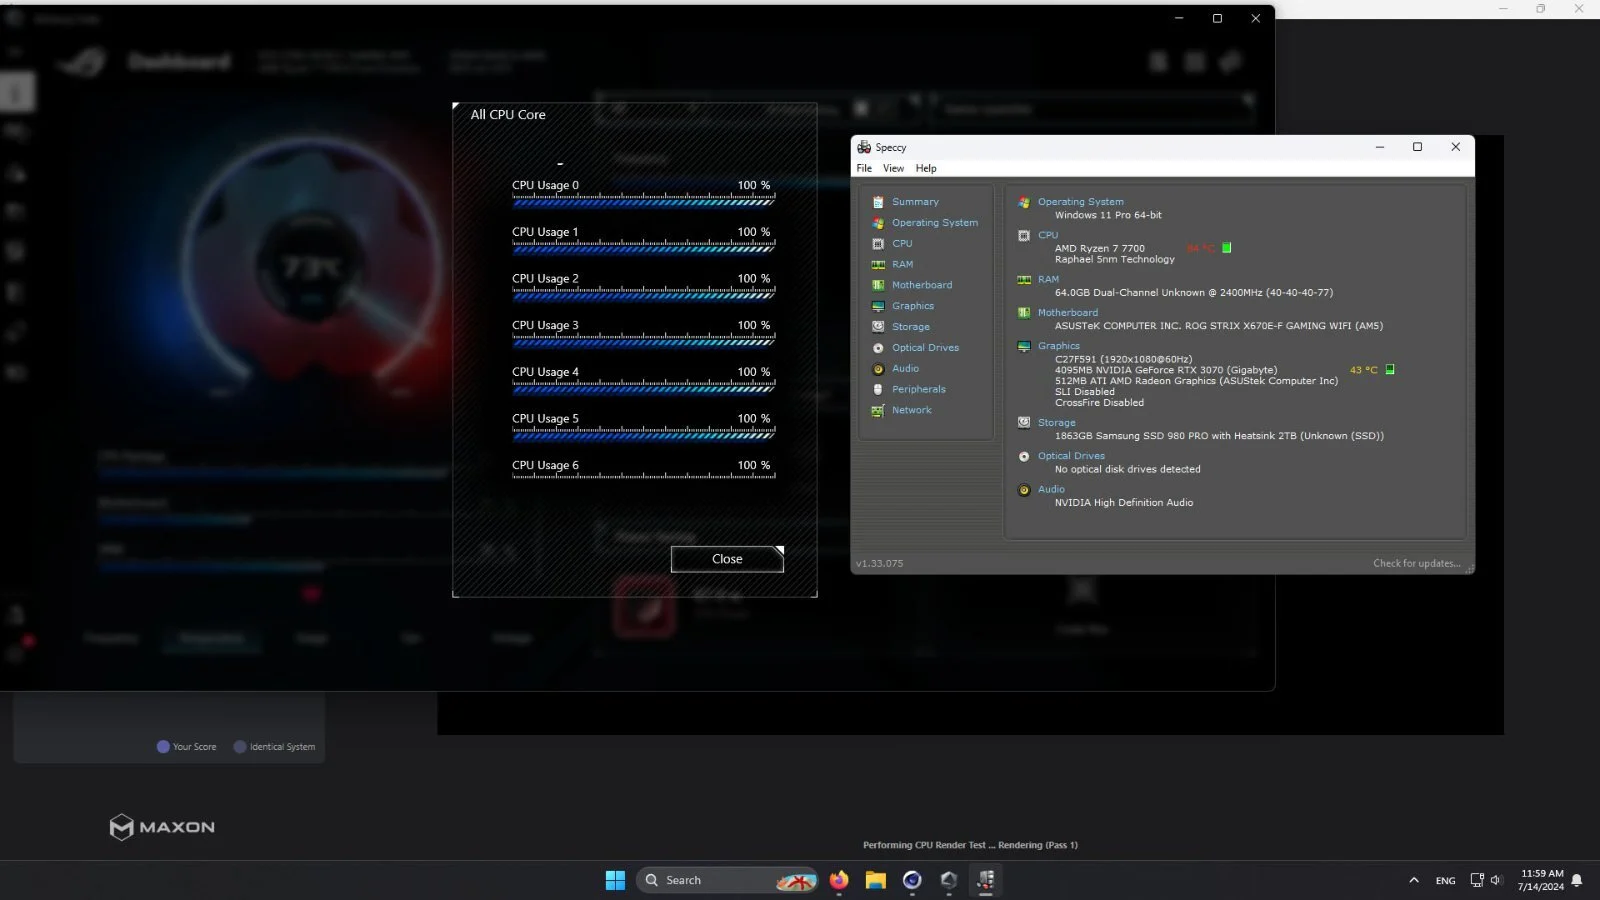Click 'AMD Ryzen 7 7700' text in Speccy

(x=1099, y=249)
